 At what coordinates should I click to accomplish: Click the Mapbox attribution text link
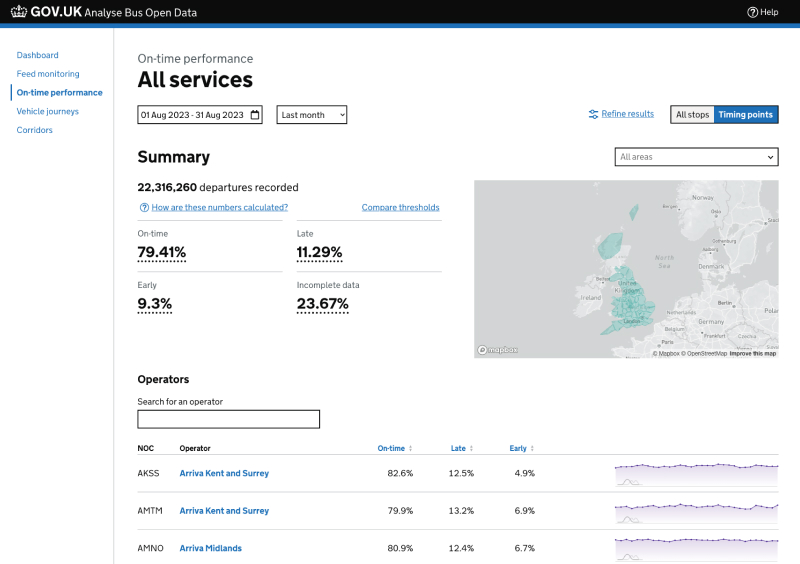point(666,353)
